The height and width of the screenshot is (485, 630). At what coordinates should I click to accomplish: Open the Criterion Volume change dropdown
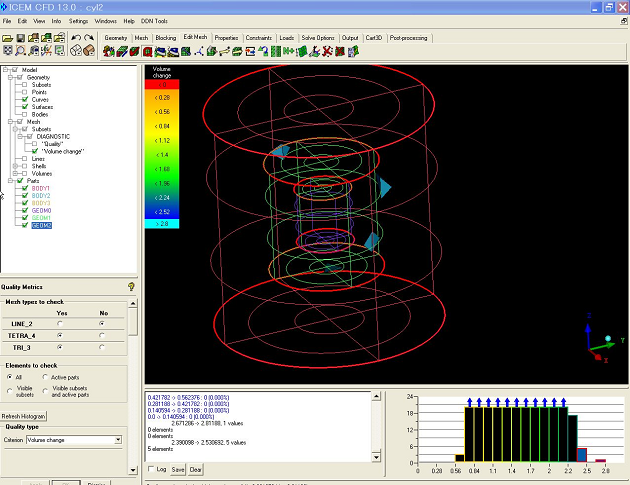(117, 440)
